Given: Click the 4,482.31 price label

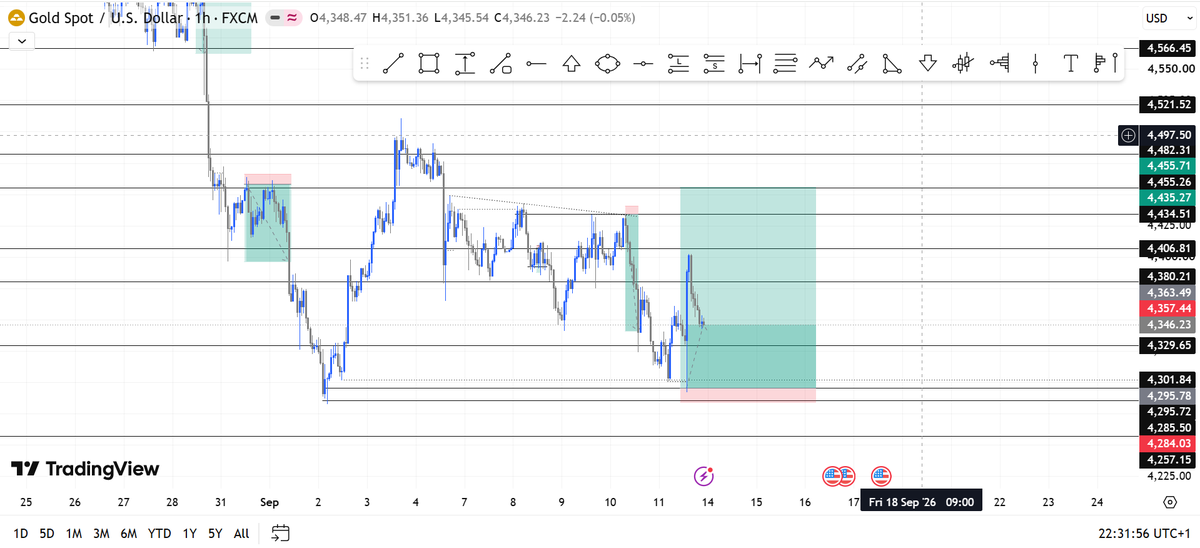Looking at the screenshot, I should click(x=1167, y=150).
